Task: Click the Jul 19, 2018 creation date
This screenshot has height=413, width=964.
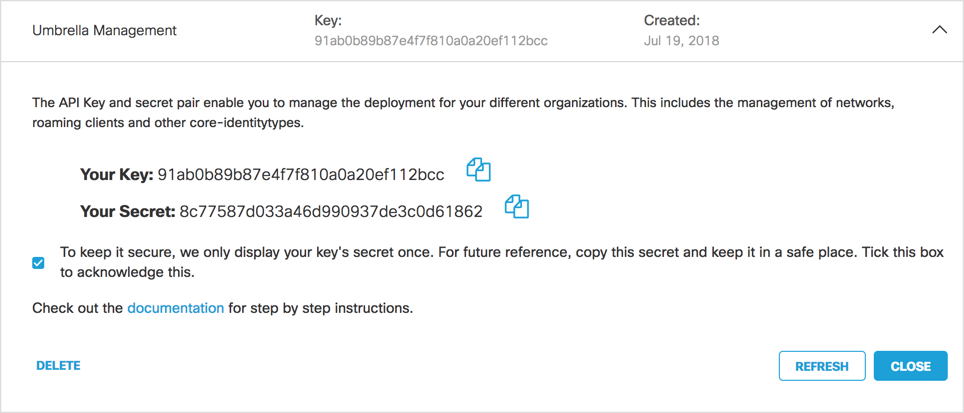Action: pos(682,41)
